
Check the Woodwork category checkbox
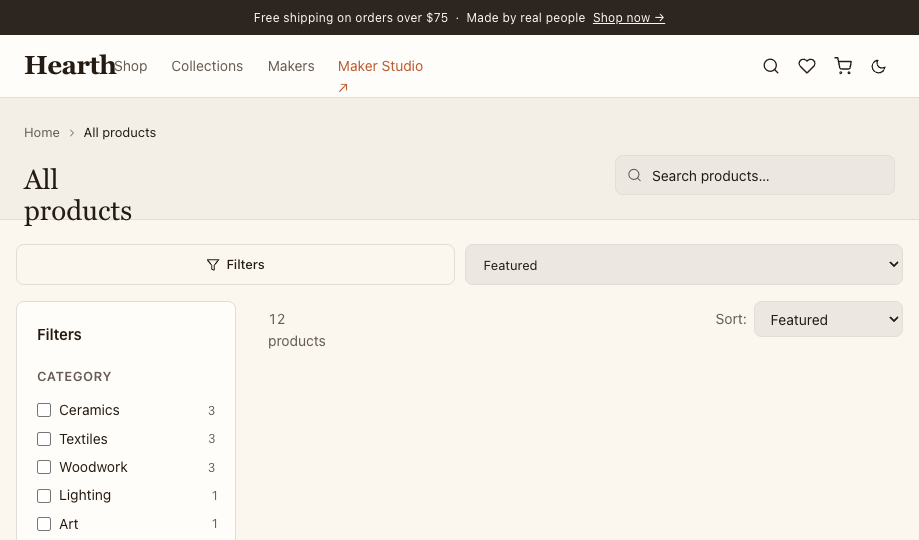[x=44, y=467]
